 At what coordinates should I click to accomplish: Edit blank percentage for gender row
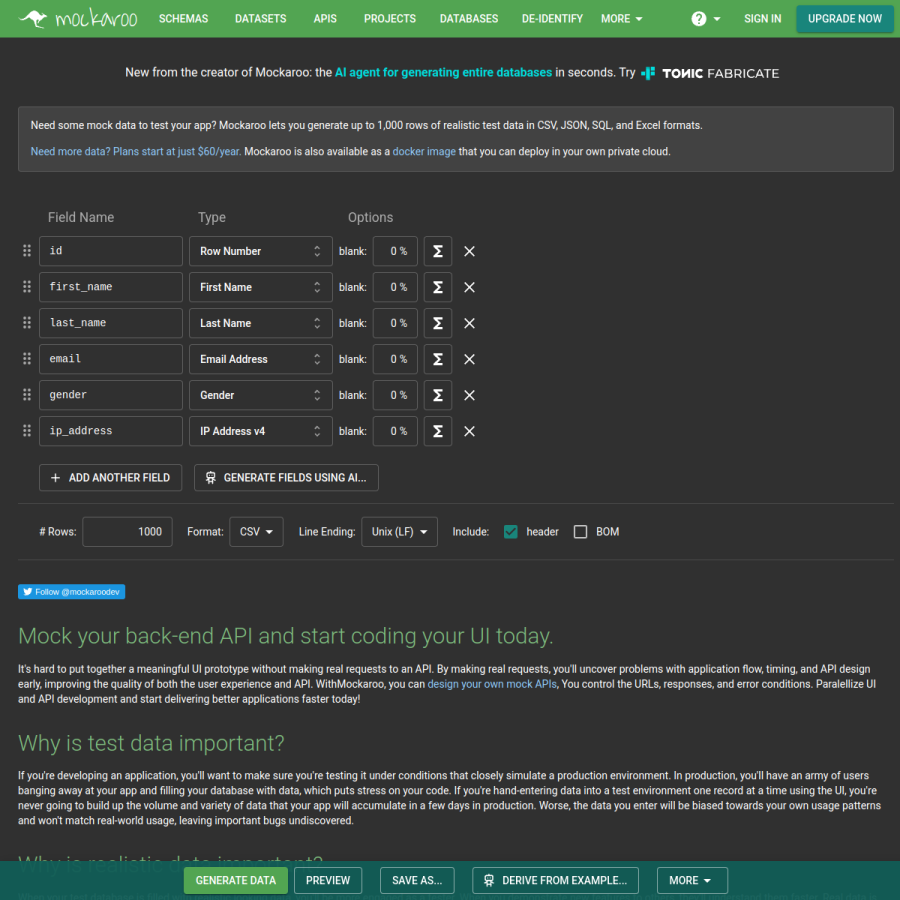(x=395, y=395)
